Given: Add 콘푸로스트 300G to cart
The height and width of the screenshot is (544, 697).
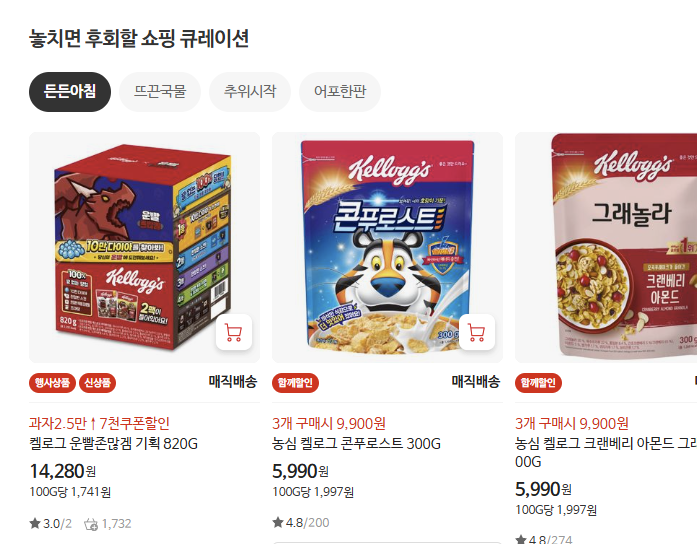Looking at the screenshot, I should (x=477, y=332).
